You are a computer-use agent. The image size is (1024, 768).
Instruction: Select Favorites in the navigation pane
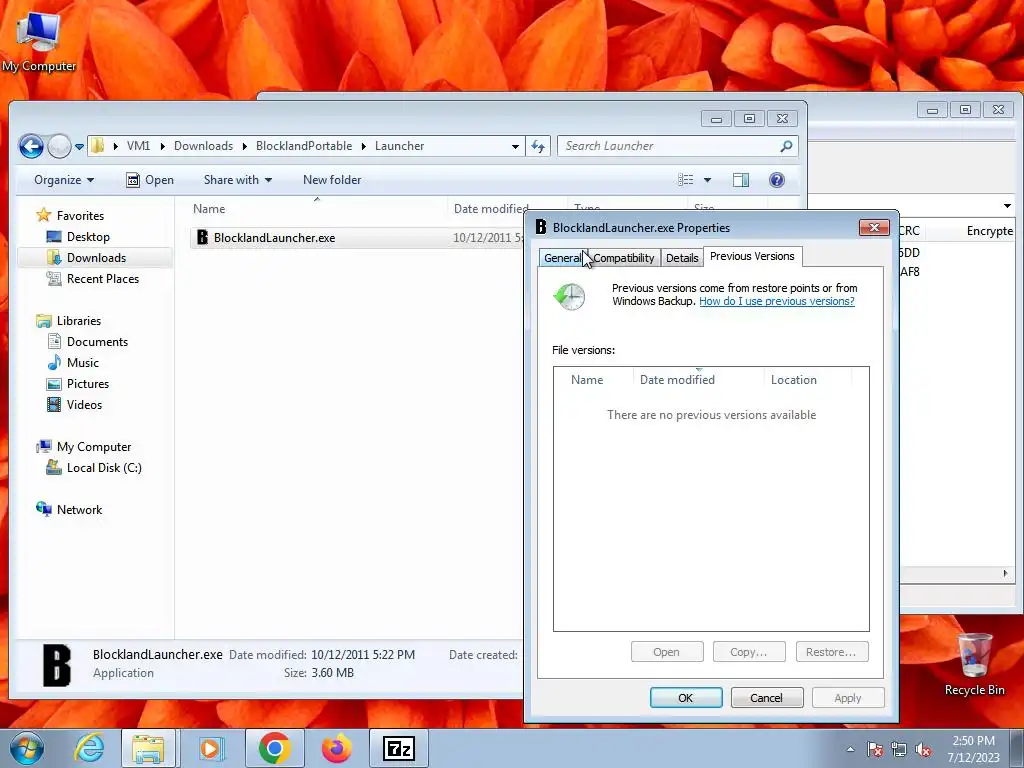click(x=80, y=216)
